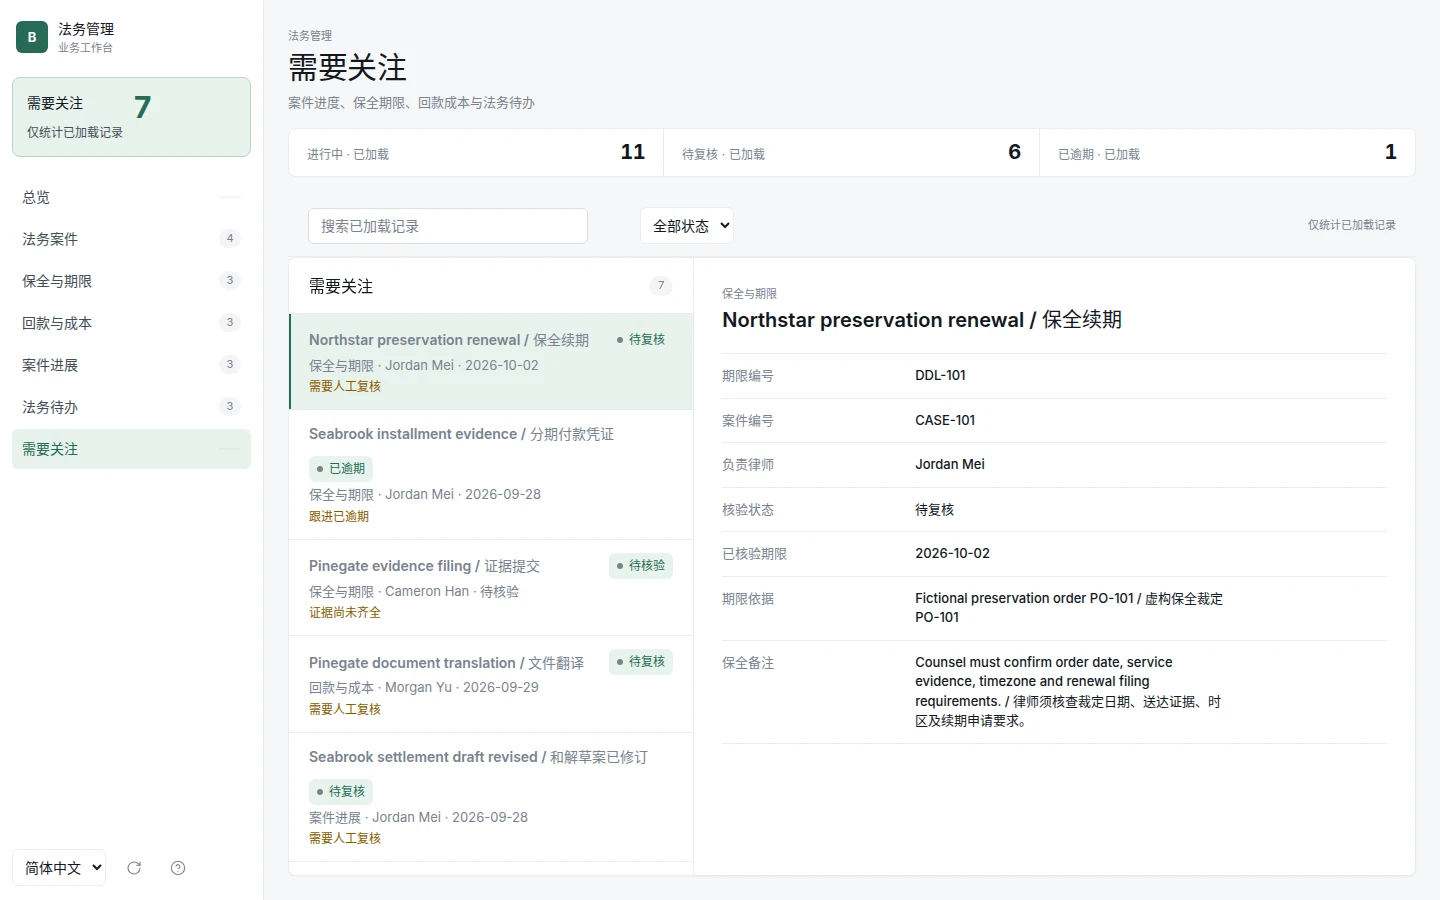Click the 待复核 · 已加载 stat card
The image size is (1440, 900).
(851, 153)
